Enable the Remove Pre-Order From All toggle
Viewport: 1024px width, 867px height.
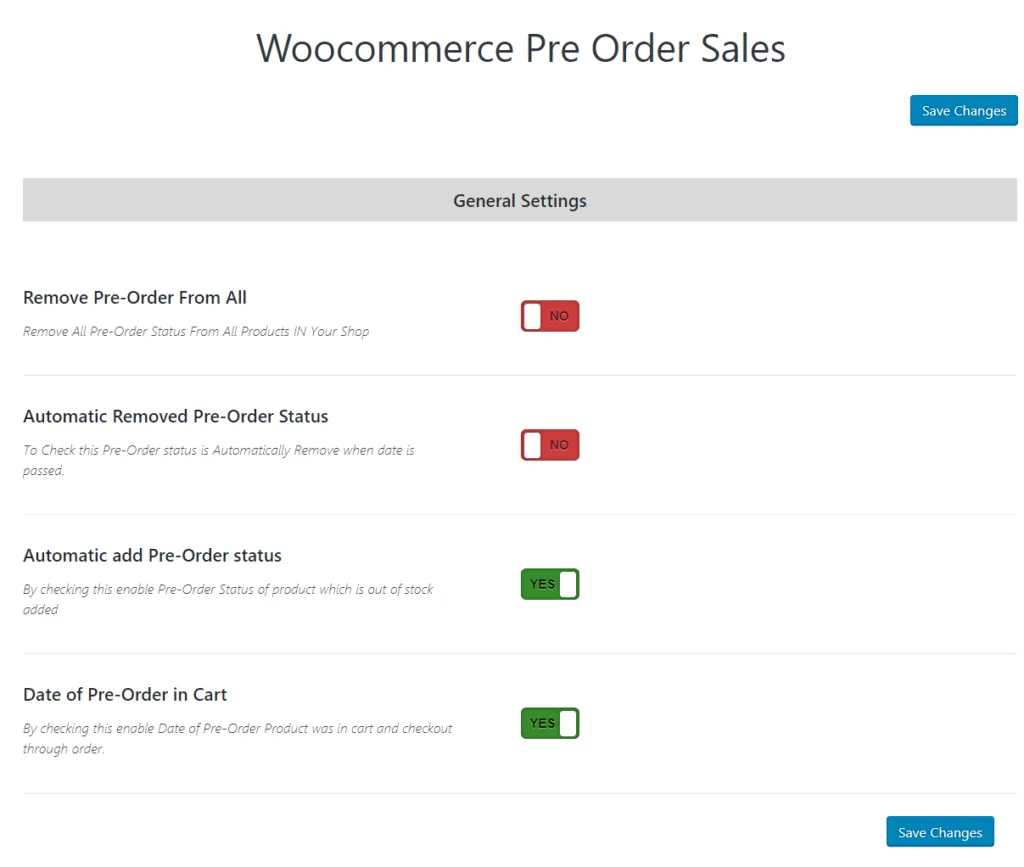pos(550,316)
